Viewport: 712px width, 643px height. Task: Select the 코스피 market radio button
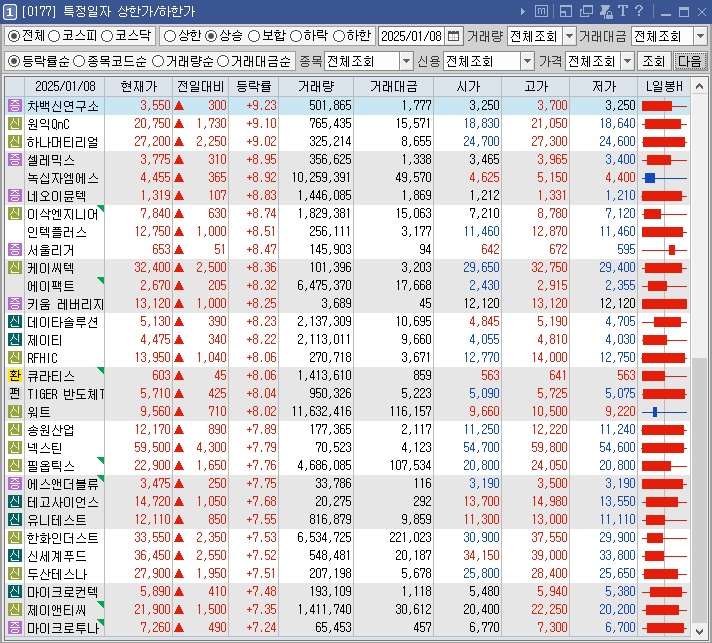pyautogui.click(x=54, y=36)
